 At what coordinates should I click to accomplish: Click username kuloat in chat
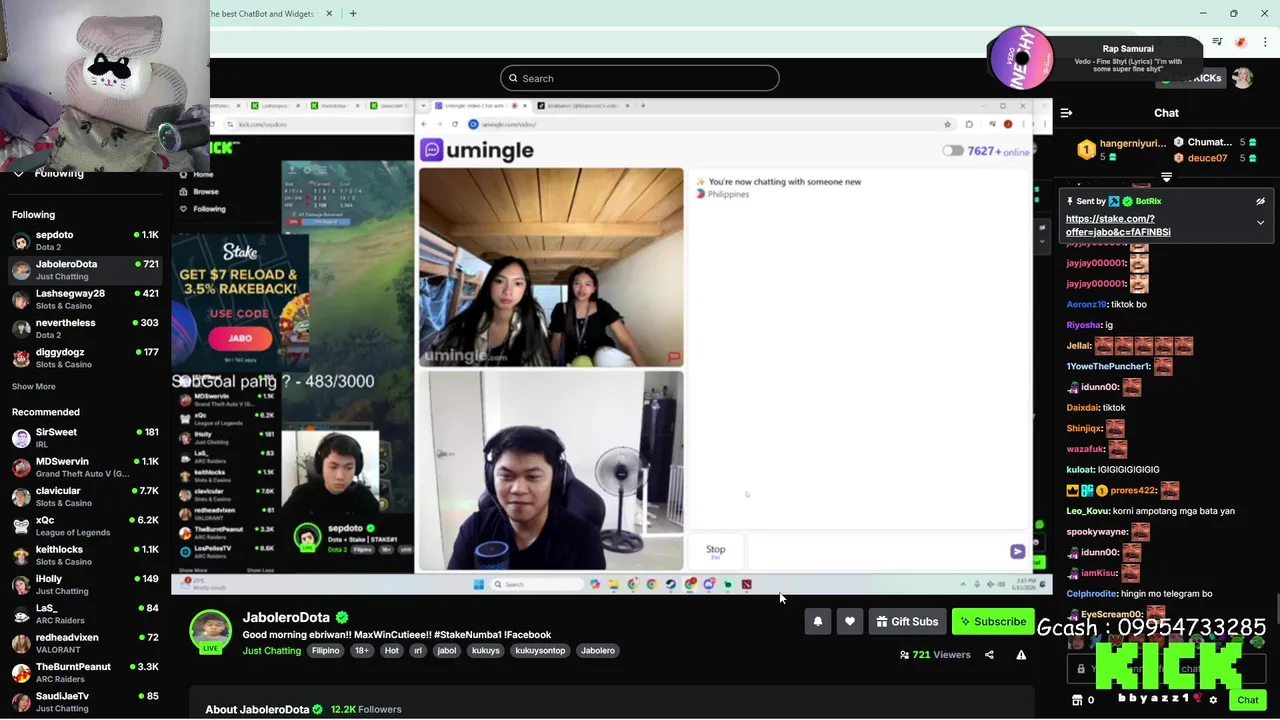(x=1080, y=470)
